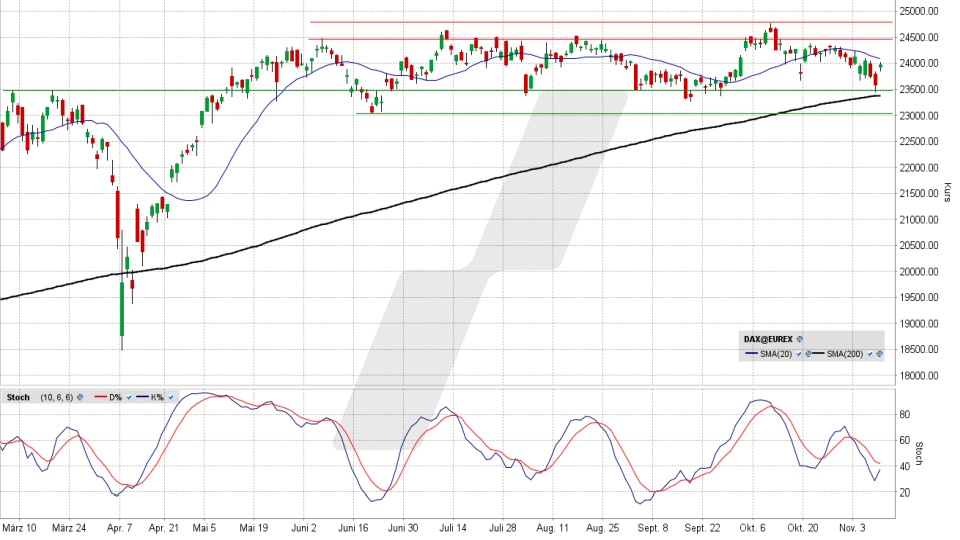The height and width of the screenshot is (540, 960).
Task: Click the DAX@EUREX legend label
Action: tap(766, 340)
